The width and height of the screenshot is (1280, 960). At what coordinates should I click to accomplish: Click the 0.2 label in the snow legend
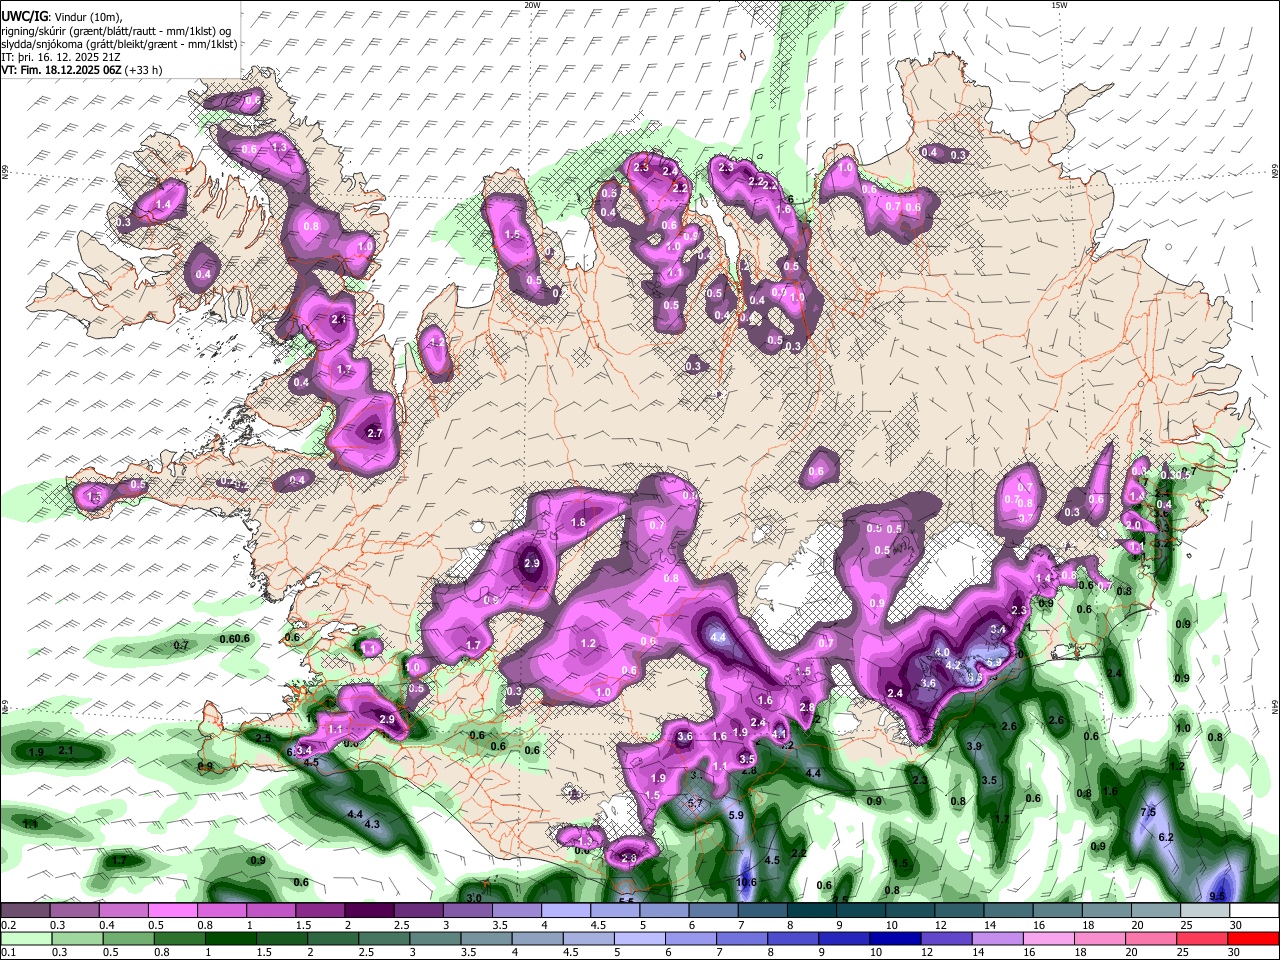click(7, 925)
